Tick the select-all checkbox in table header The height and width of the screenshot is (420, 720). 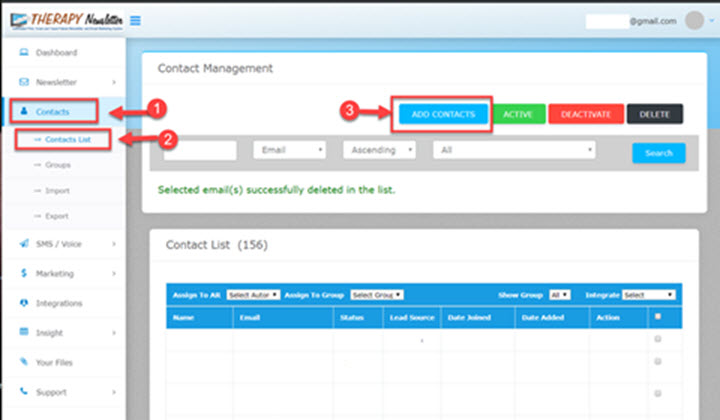pyautogui.click(x=656, y=318)
